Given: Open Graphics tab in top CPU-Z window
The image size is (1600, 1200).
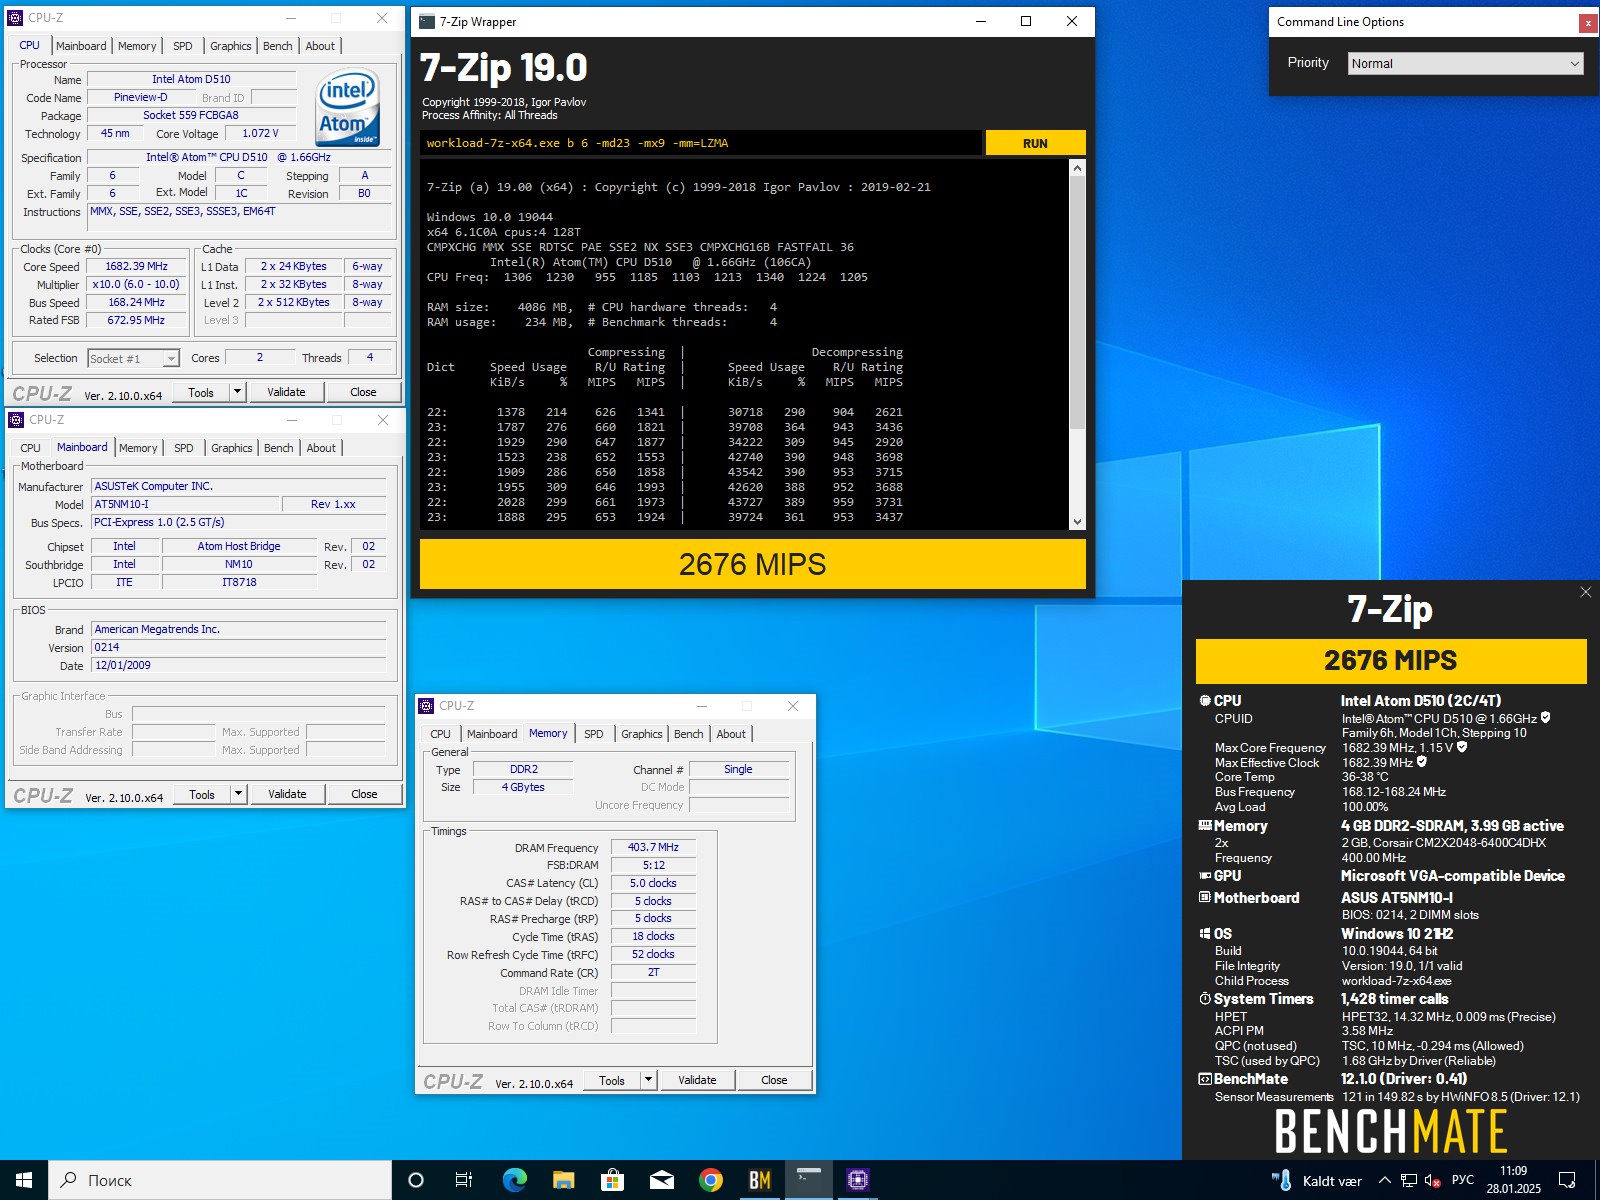Looking at the screenshot, I should (x=230, y=46).
